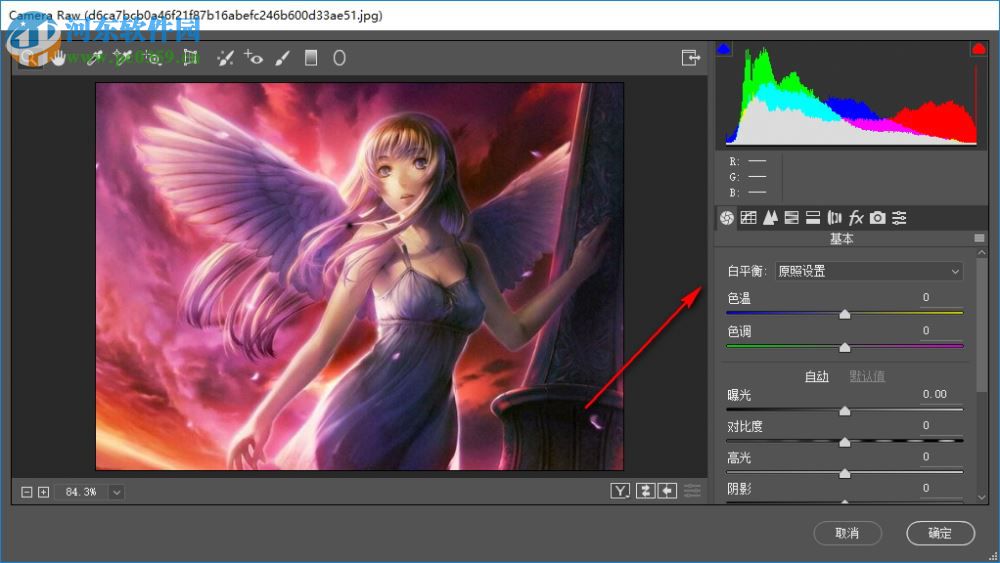Click the histogram display
Image resolution: width=1000 pixels, height=563 pixels.
851,96
